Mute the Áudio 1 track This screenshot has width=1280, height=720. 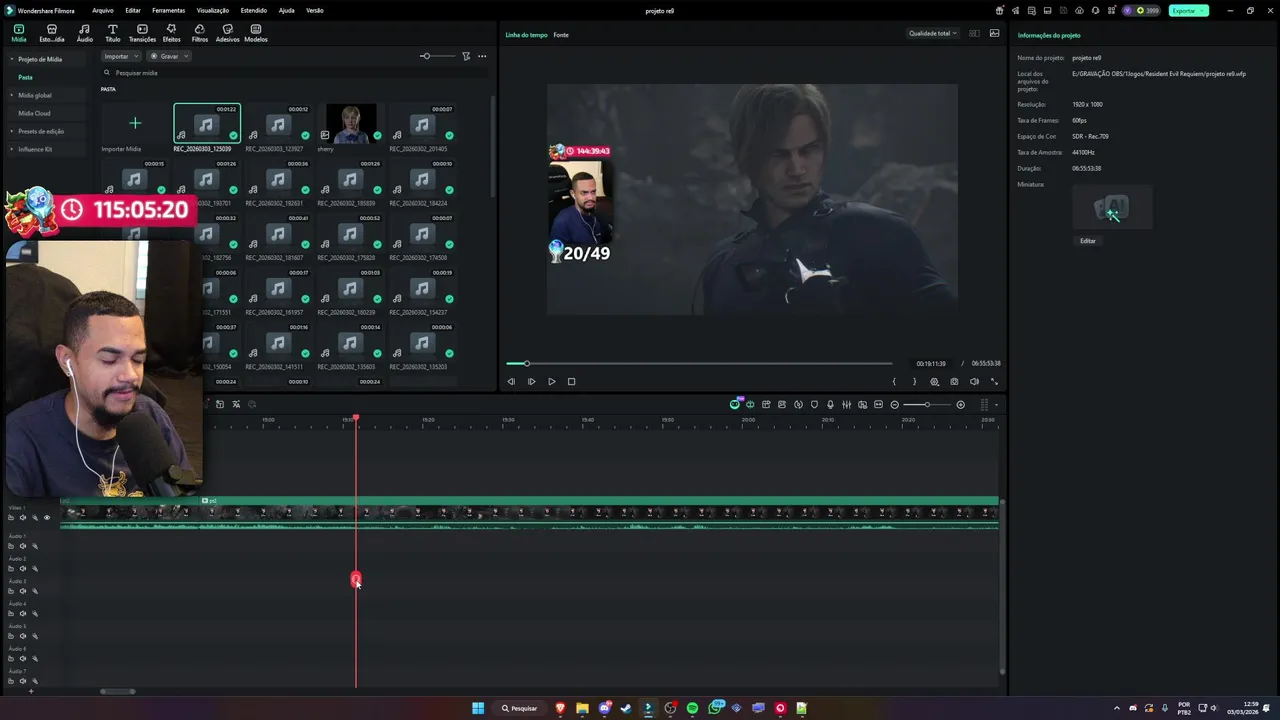coord(23,546)
